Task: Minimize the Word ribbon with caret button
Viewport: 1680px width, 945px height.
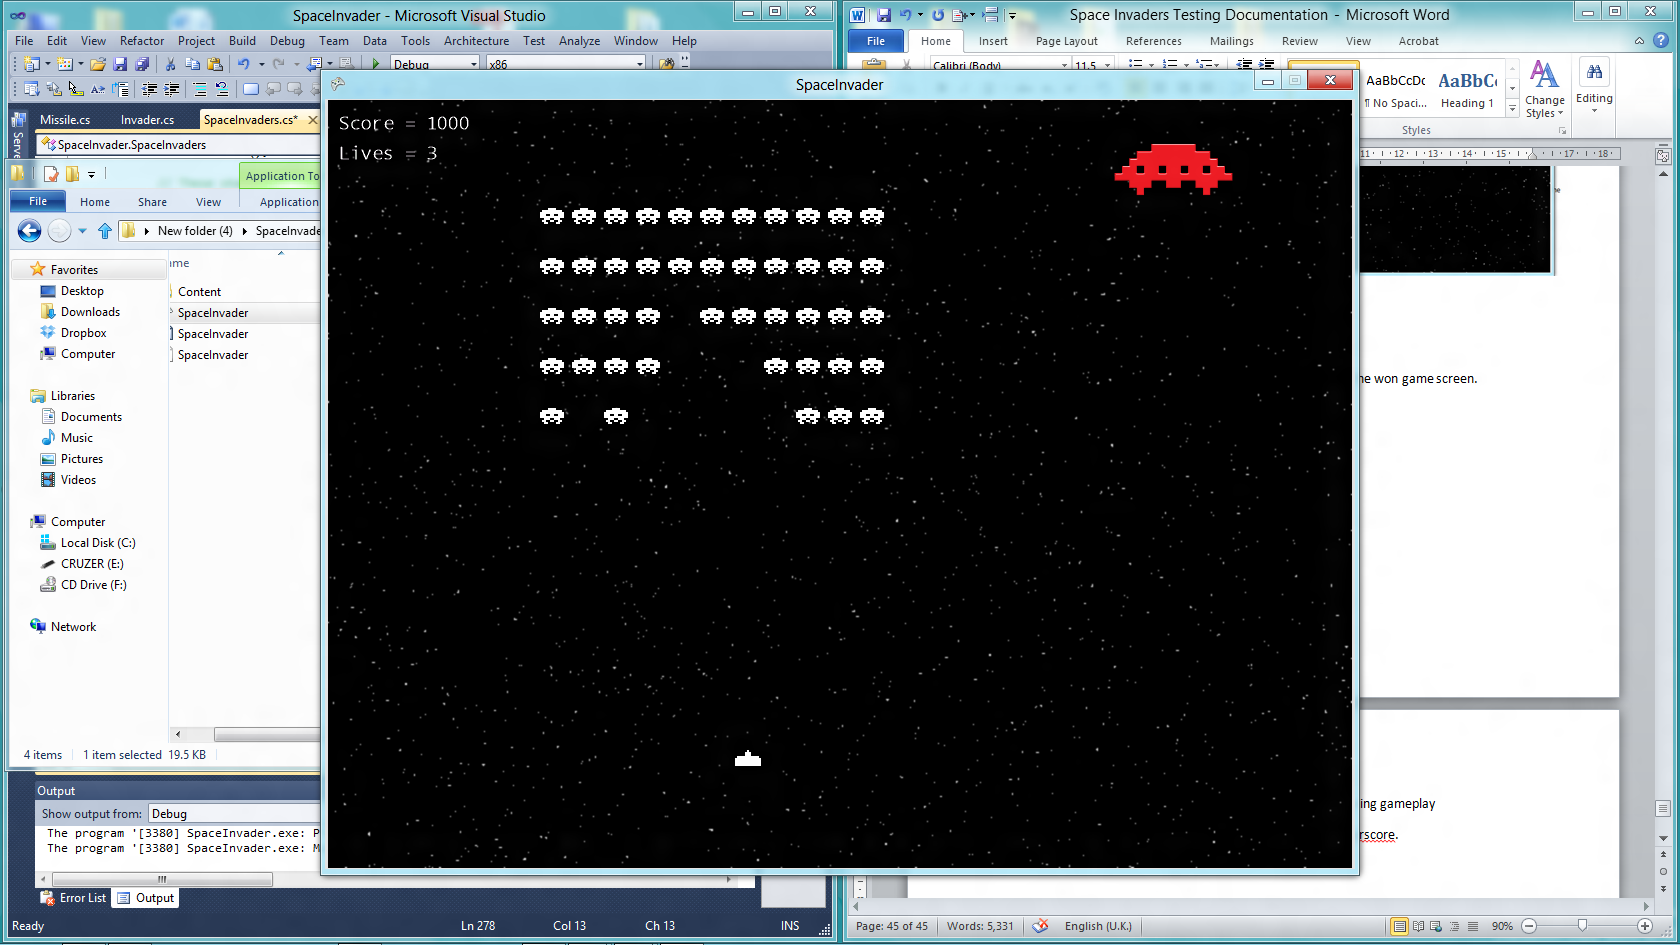Action: 1639,41
